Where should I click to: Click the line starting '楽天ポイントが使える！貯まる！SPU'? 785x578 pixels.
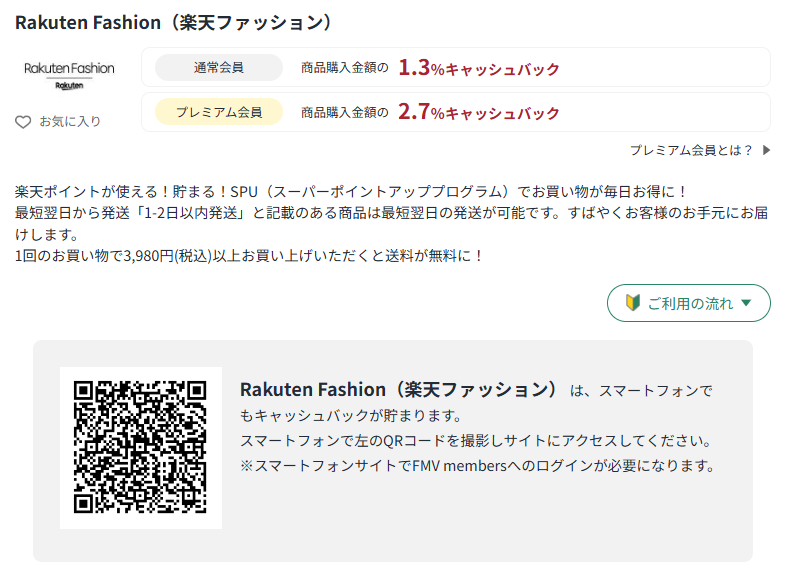(351, 192)
